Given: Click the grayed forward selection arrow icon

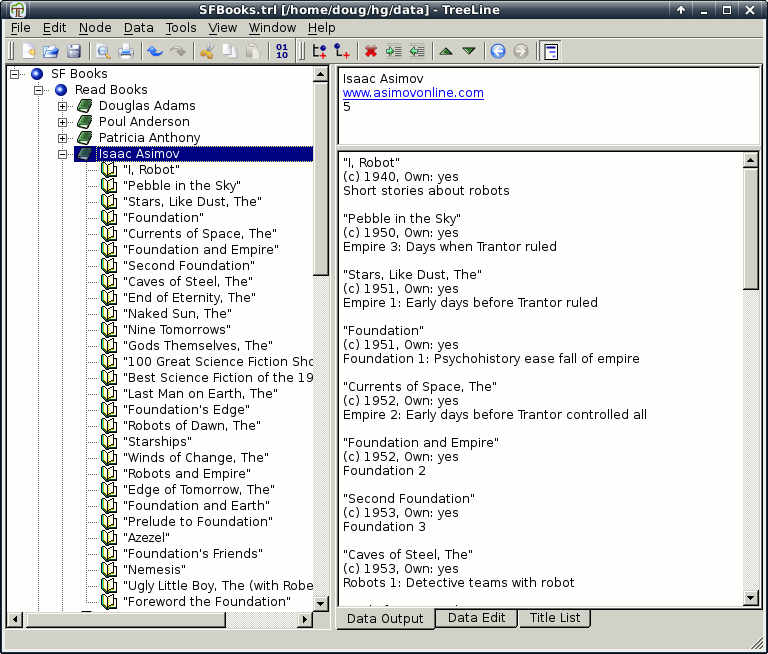Looking at the screenshot, I should tap(521, 51).
